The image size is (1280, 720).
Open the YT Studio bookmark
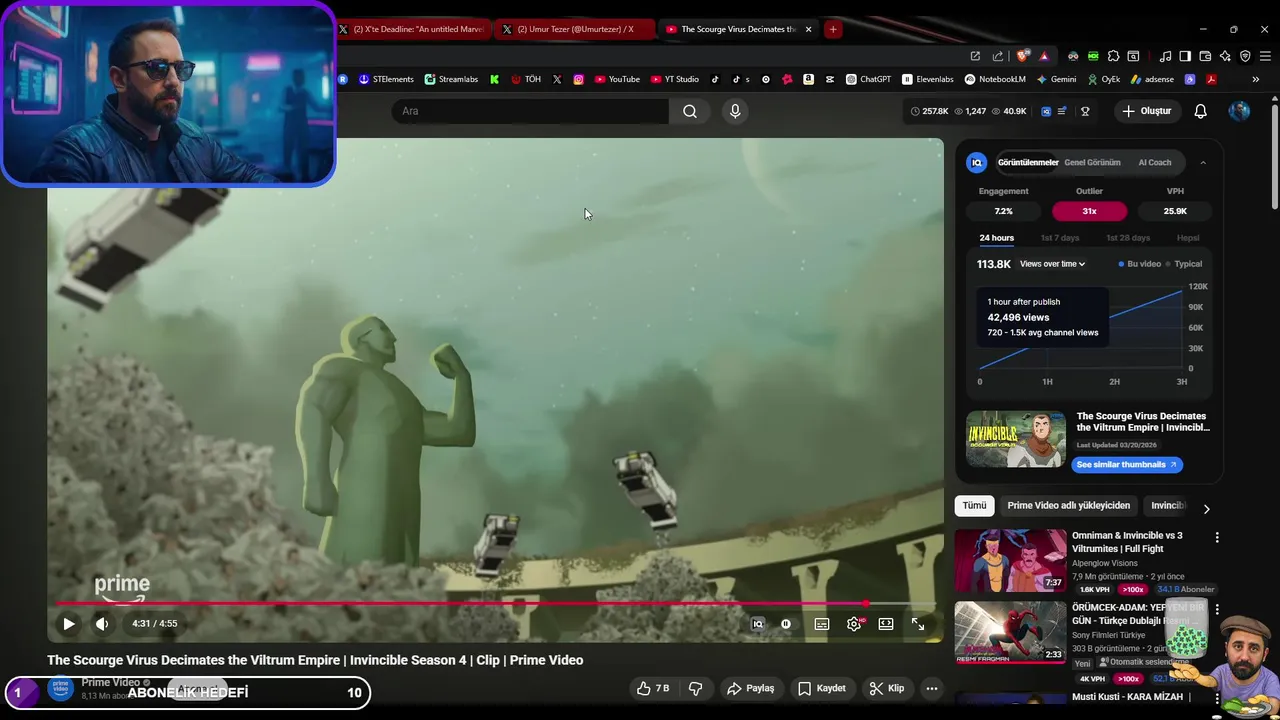[x=675, y=79]
